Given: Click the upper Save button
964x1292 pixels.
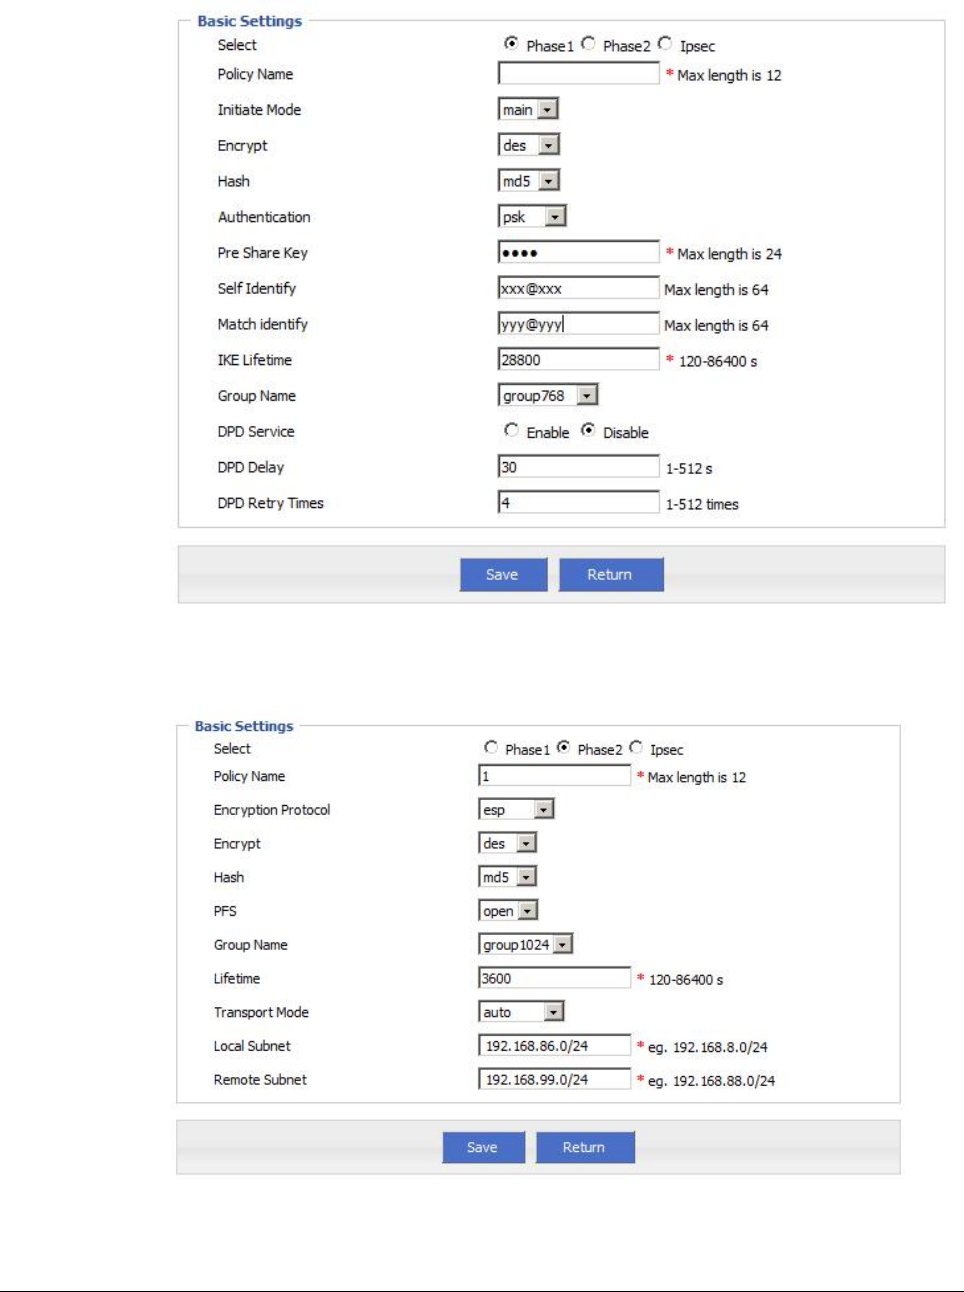Looking at the screenshot, I should pos(503,574).
